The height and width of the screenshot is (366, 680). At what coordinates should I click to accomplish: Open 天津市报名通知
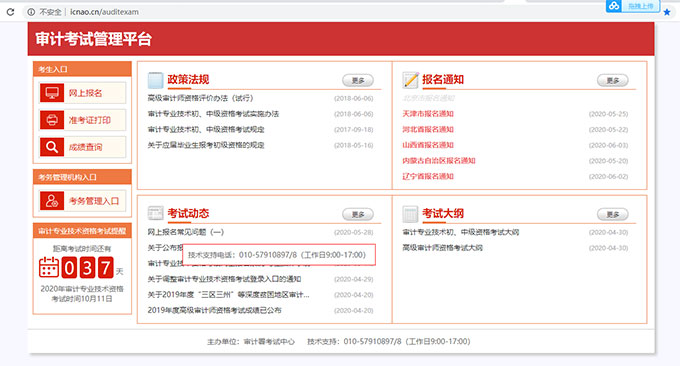click(428, 114)
